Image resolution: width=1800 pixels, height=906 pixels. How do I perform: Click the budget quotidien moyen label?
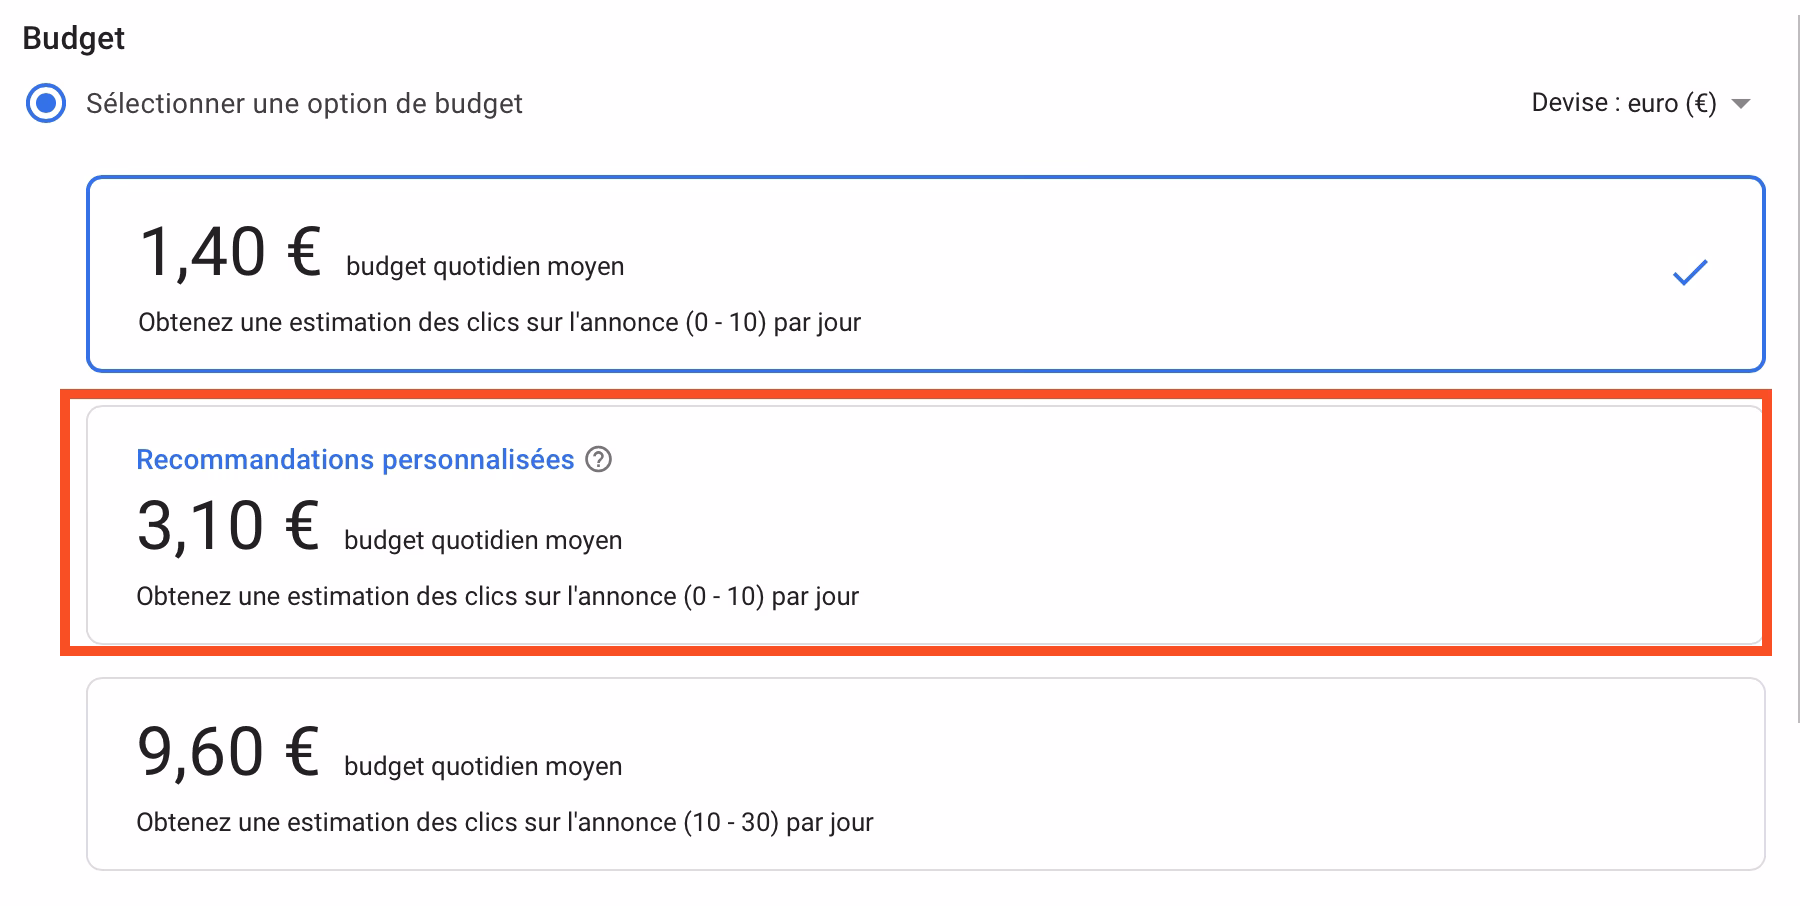coord(483,266)
